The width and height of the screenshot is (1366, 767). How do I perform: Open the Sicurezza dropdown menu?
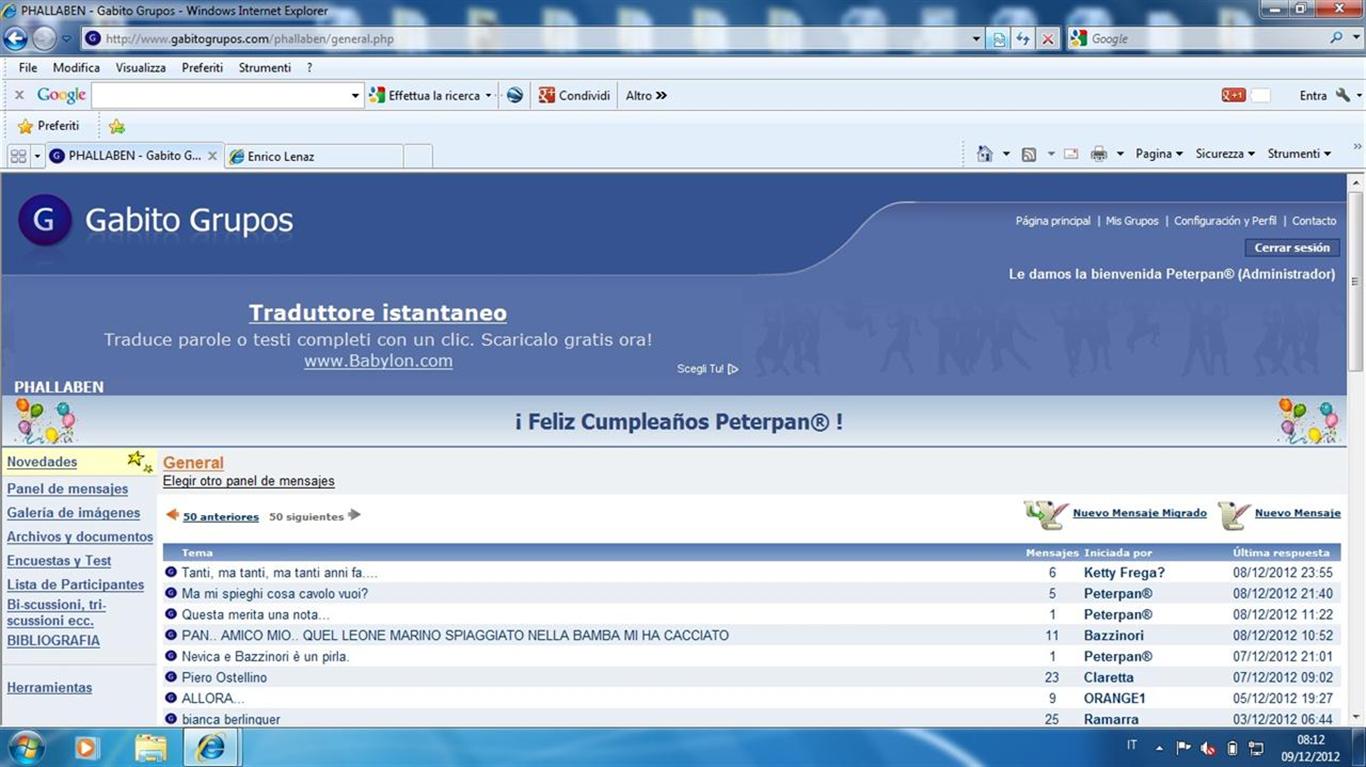pos(1225,154)
